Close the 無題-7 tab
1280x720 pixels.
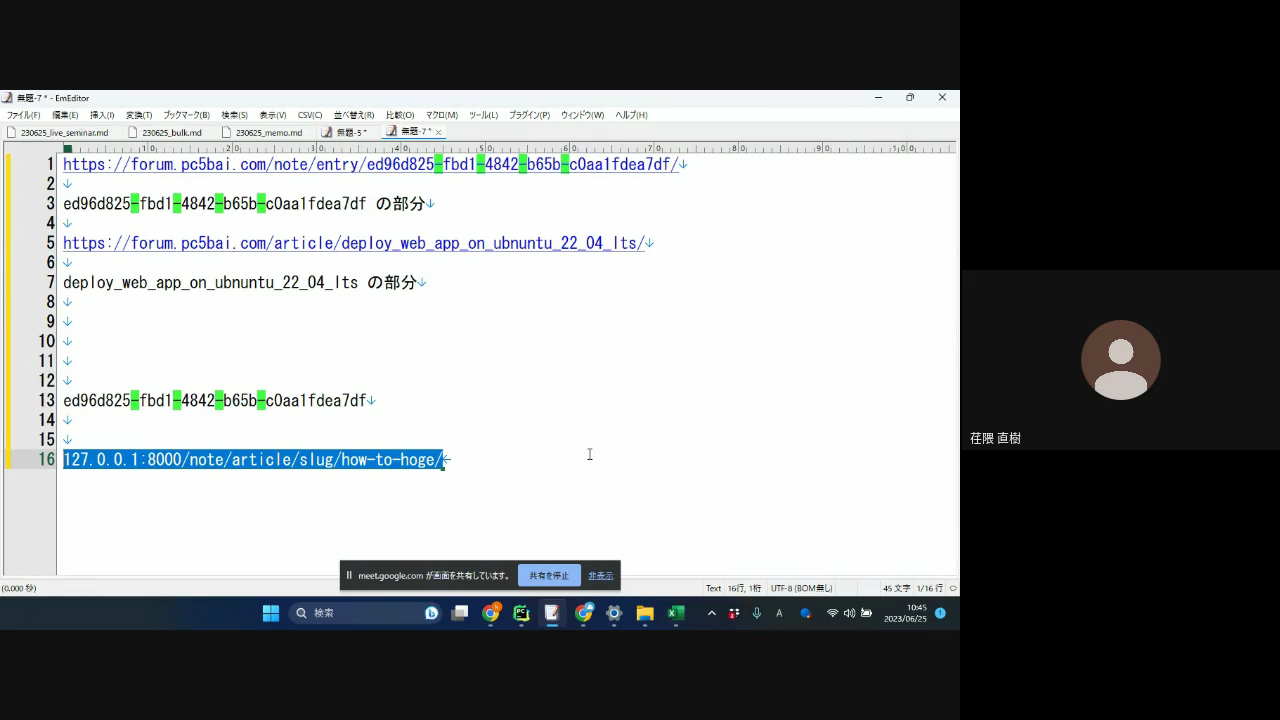(438, 132)
